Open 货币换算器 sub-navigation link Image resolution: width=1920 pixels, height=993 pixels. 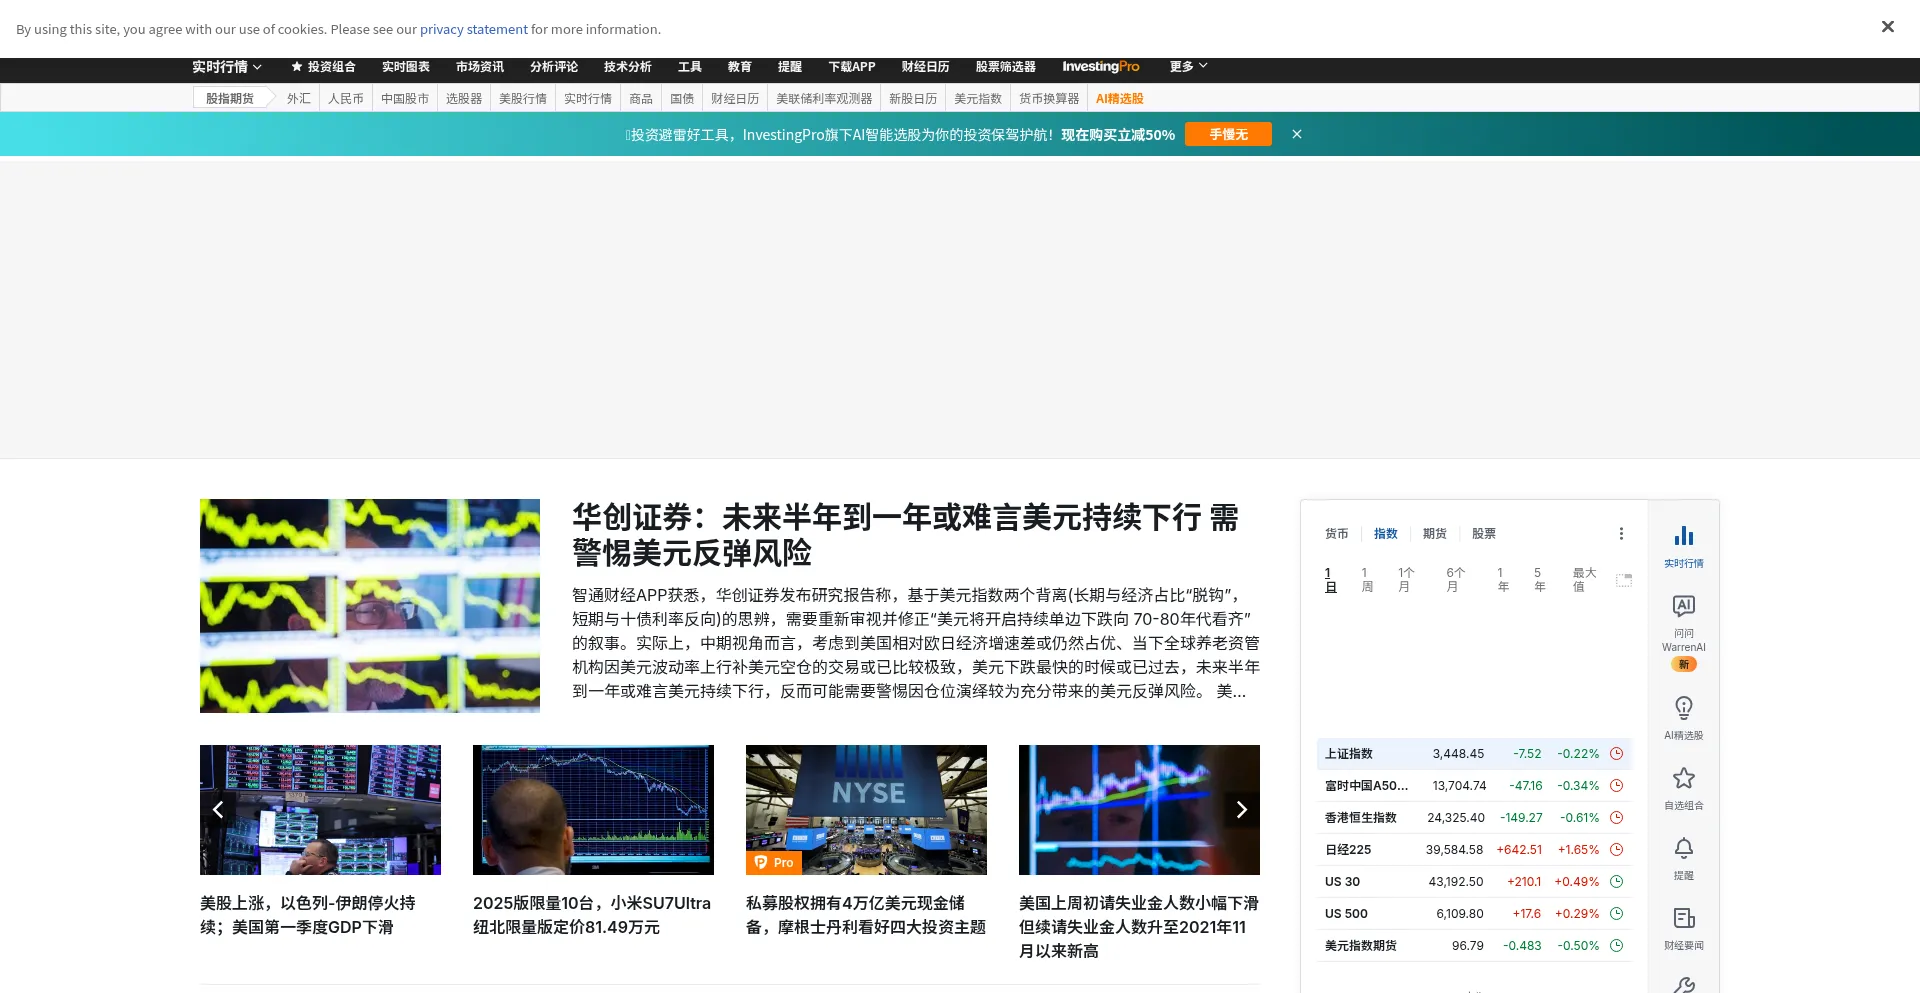coord(1049,98)
